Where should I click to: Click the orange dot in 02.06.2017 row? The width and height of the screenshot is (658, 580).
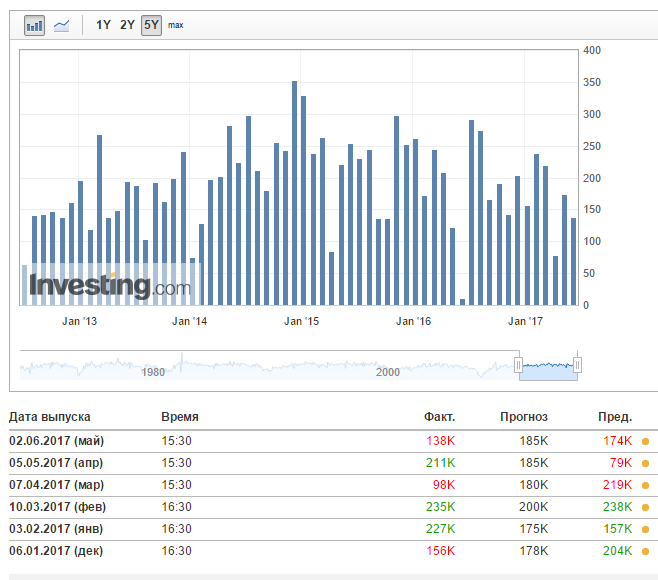point(645,442)
